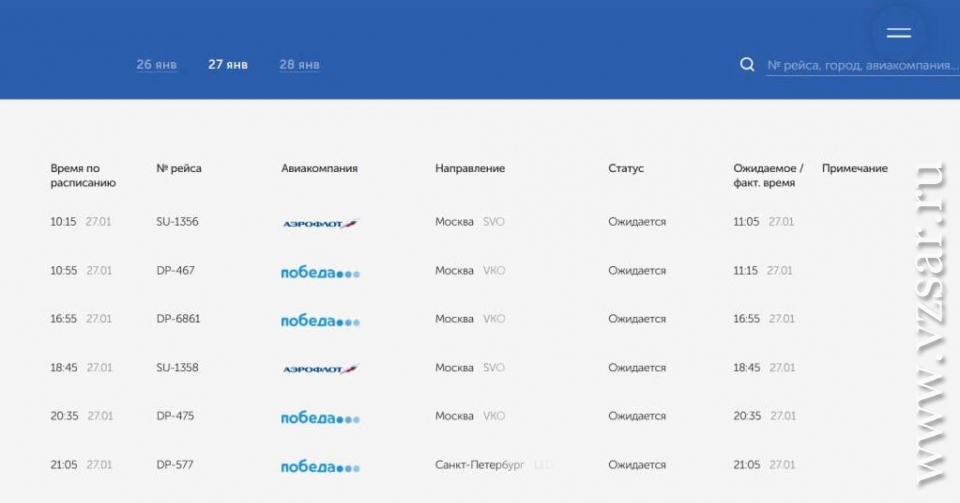Switch to the 26 янв date tab

(x=157, y=65)
